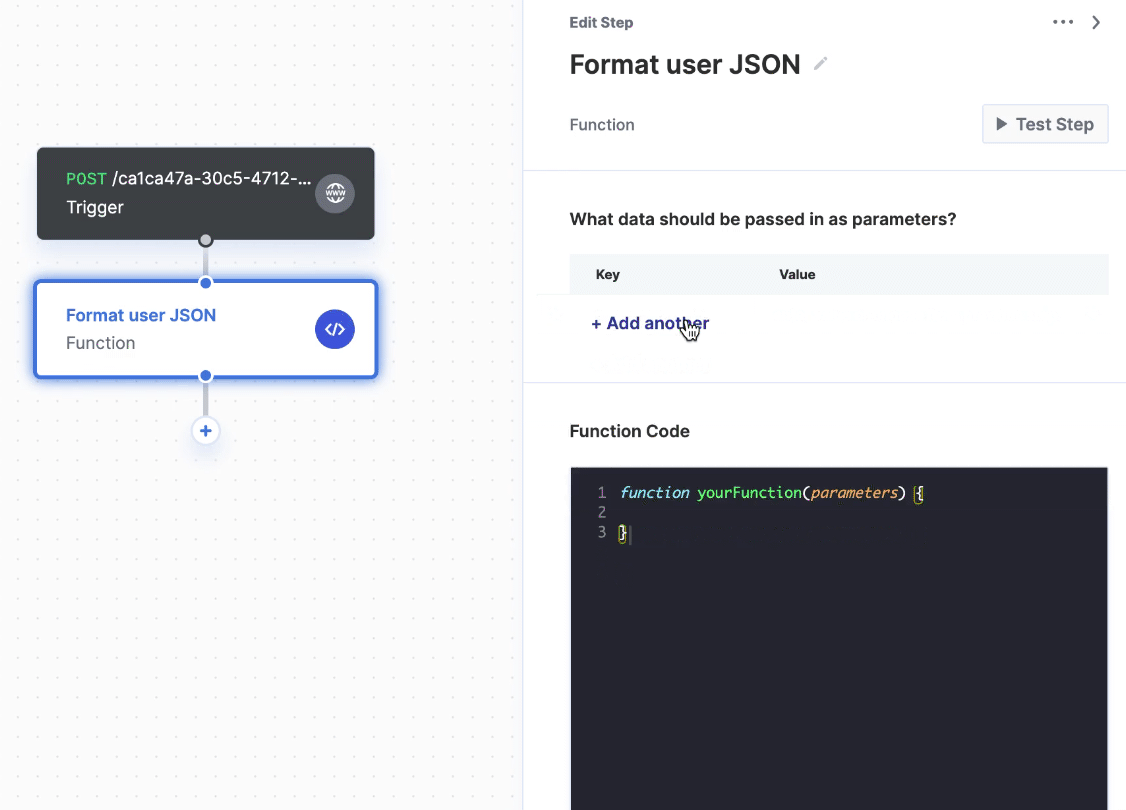Click the connector dot atop Function node
Image resolution: width=1126 pixels, height=810 pixels.
click(205, 283)
